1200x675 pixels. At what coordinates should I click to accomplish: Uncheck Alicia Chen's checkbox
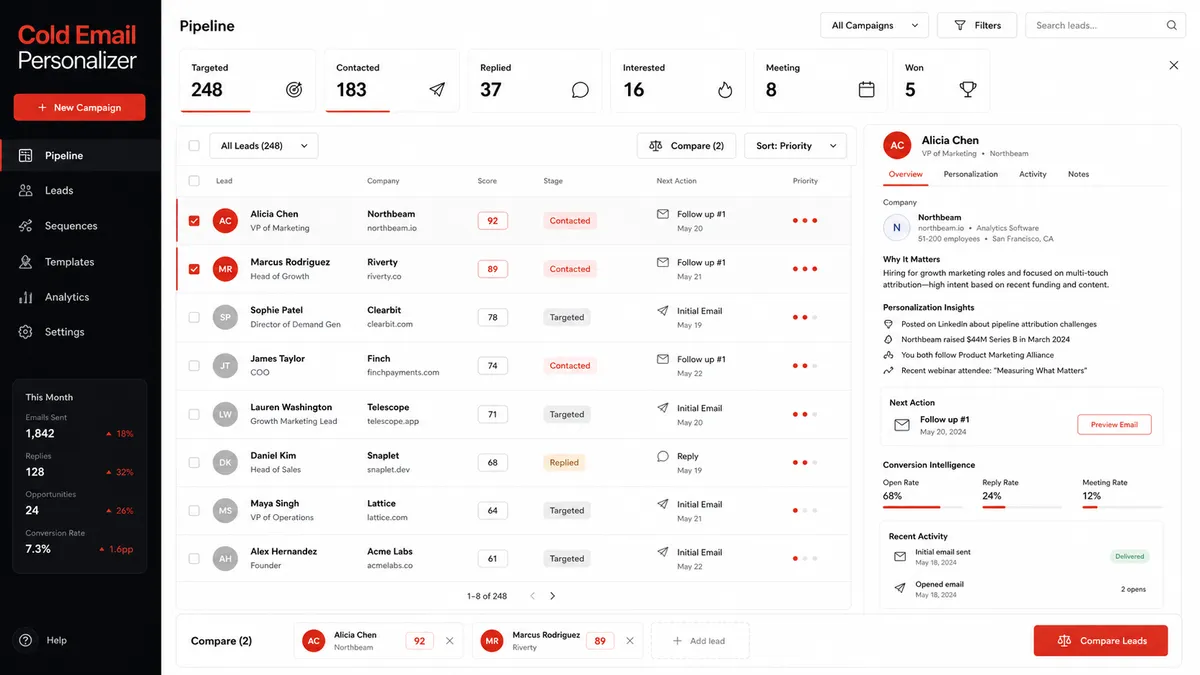pyautogui.click(x=194, y=221)
